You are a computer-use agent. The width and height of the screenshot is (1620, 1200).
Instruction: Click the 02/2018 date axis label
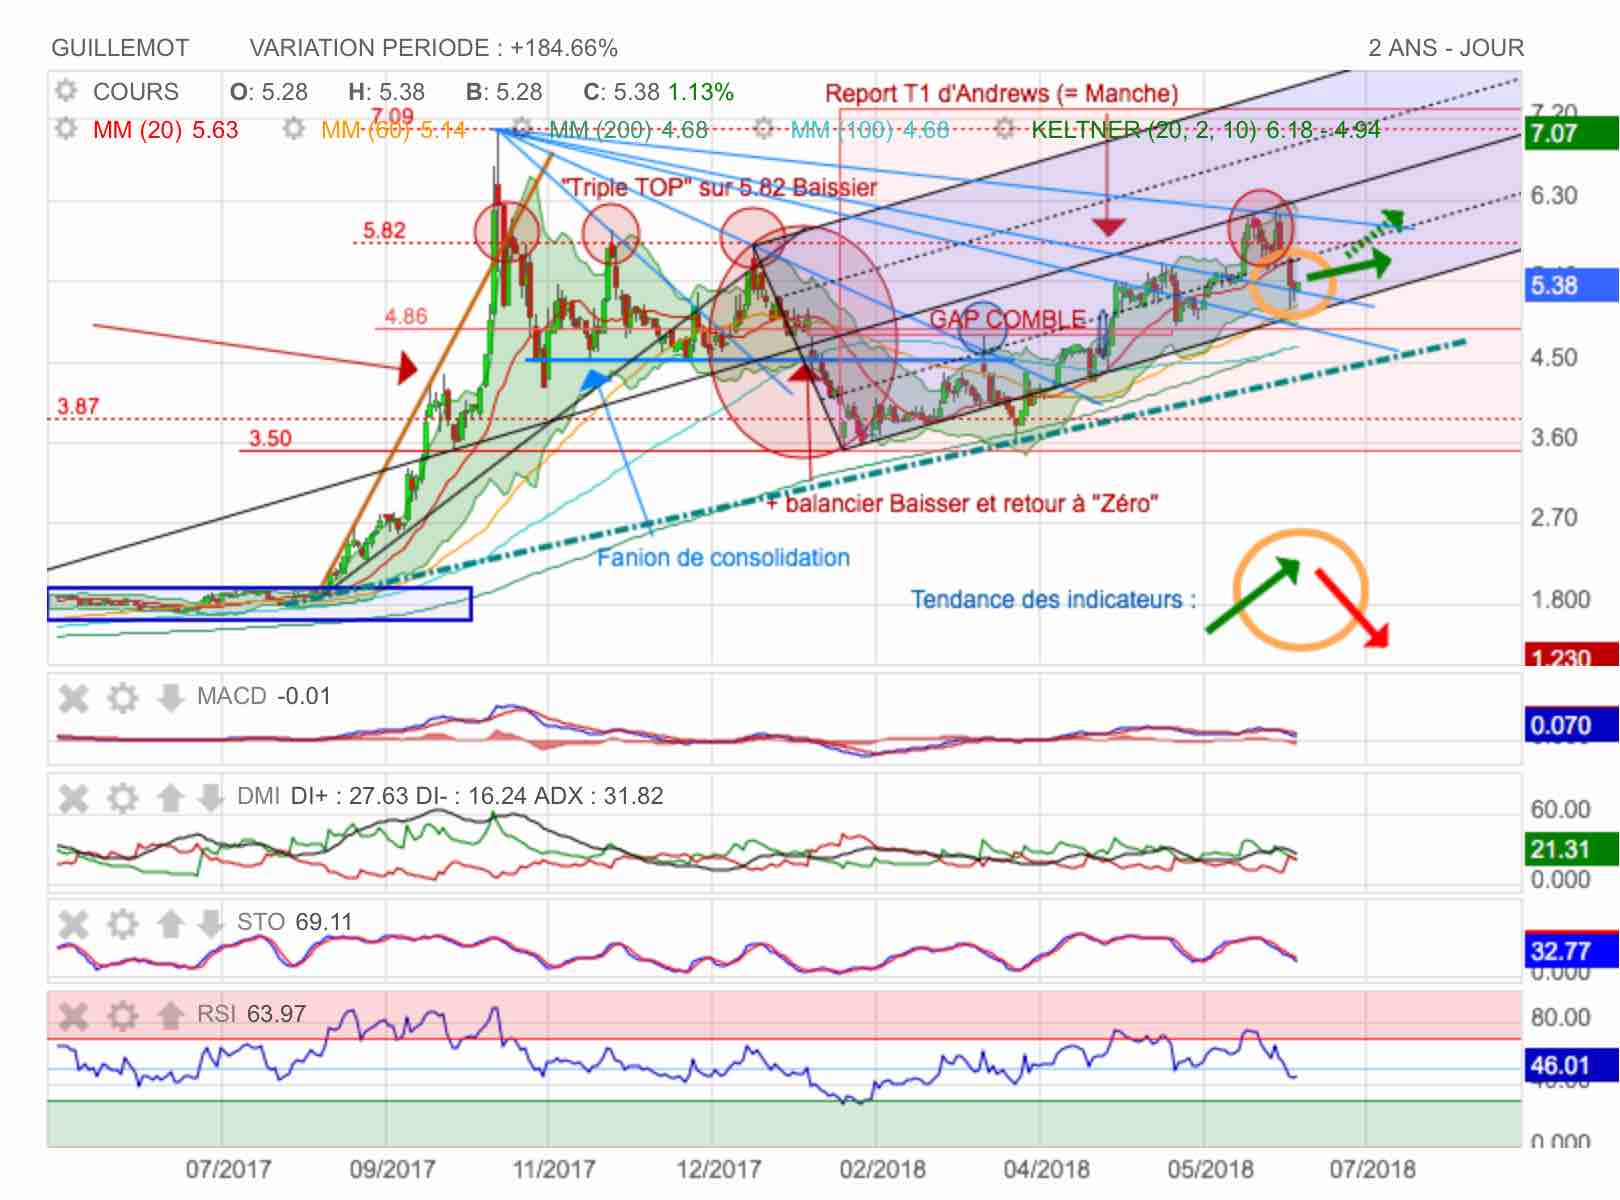pyautogui.click(x=883, y=1168)
